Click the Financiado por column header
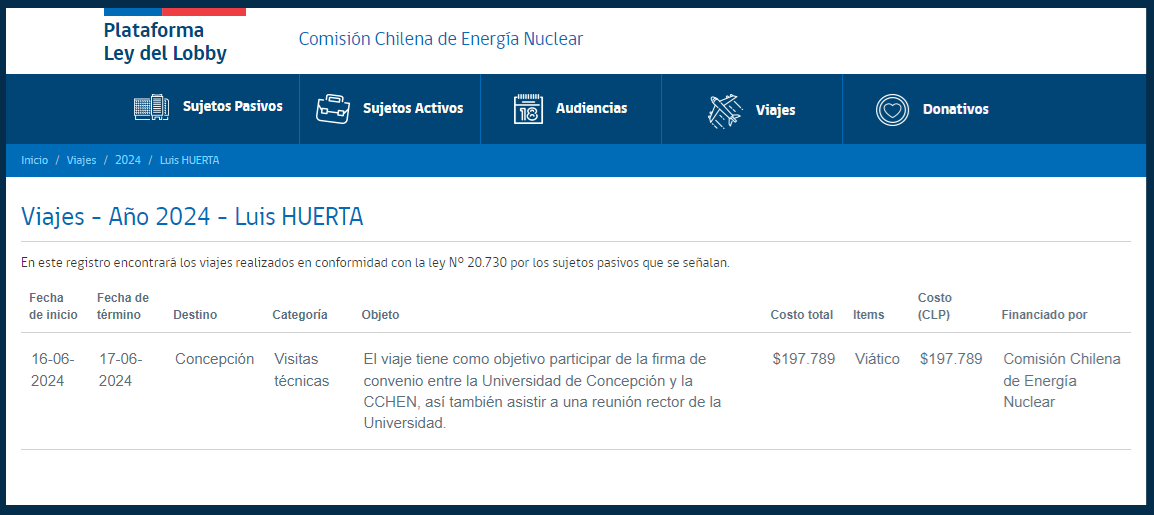1154x515 pixels. 1044,315
